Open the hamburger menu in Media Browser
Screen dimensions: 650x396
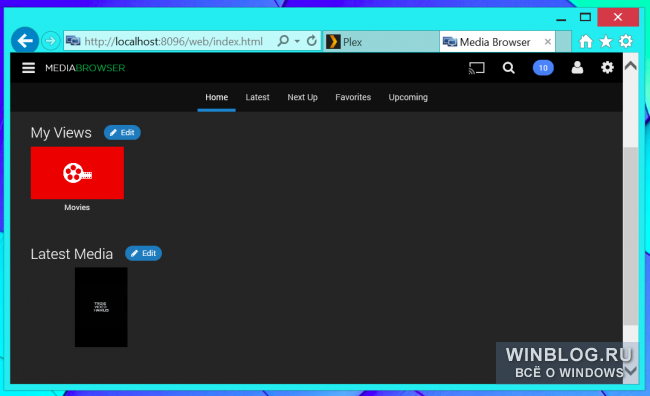click(x=28, y=68)
